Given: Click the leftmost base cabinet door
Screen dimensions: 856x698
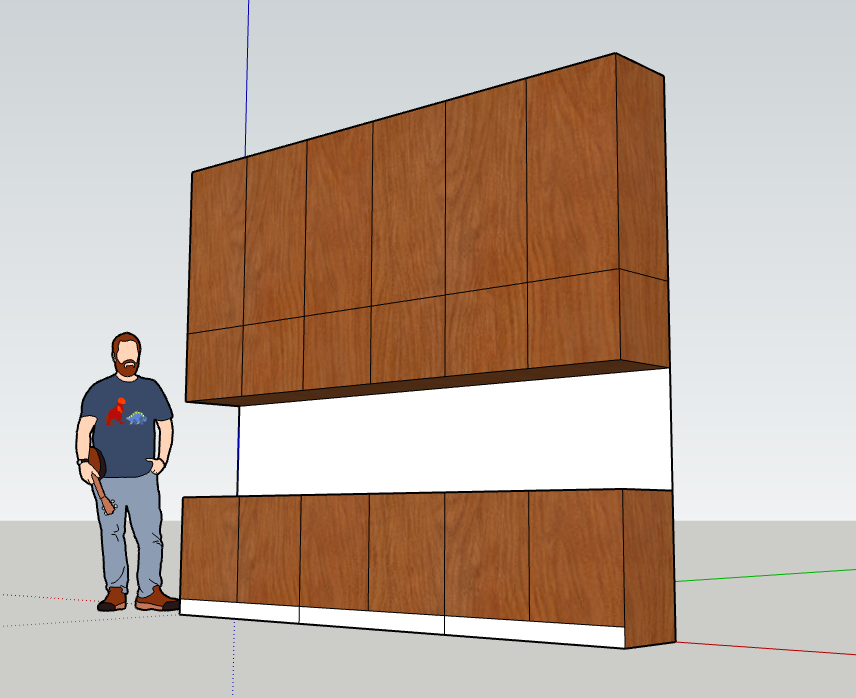Looking at the screenshot, I should (x=209, y=548).
